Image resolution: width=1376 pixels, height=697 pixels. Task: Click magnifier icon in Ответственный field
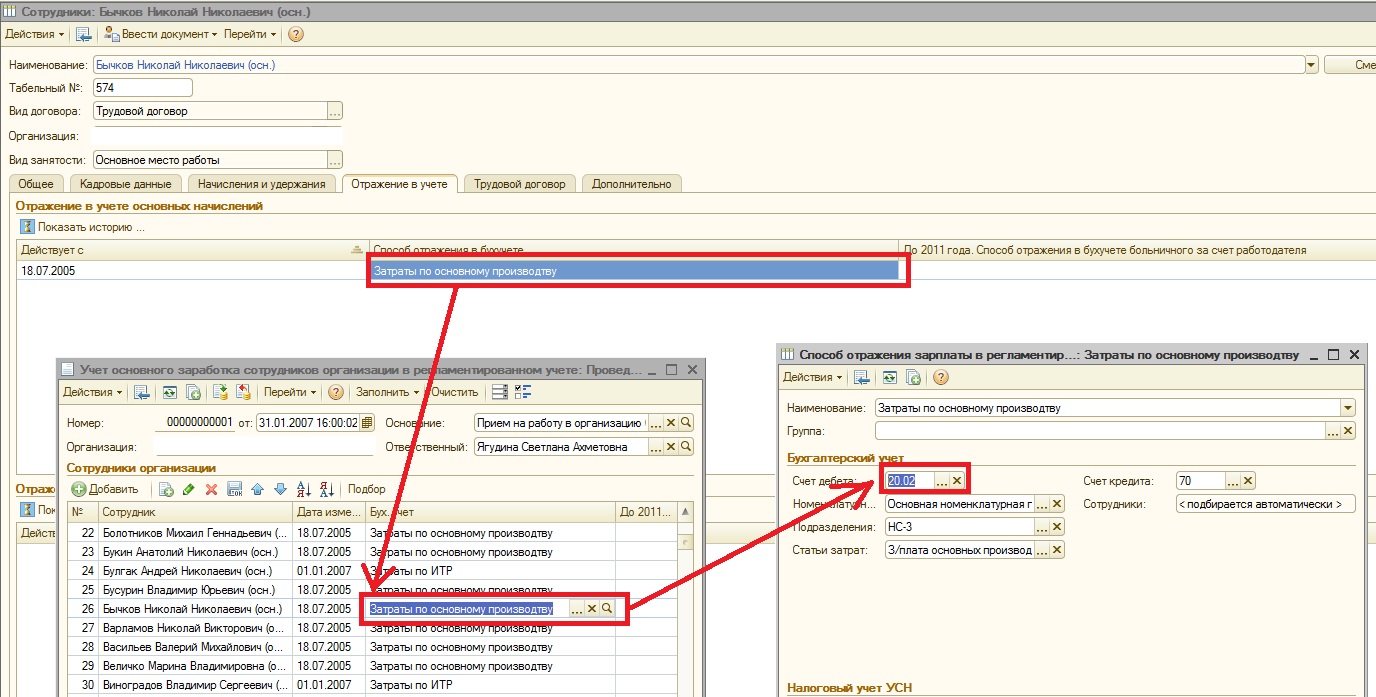(x=686, y=448)
